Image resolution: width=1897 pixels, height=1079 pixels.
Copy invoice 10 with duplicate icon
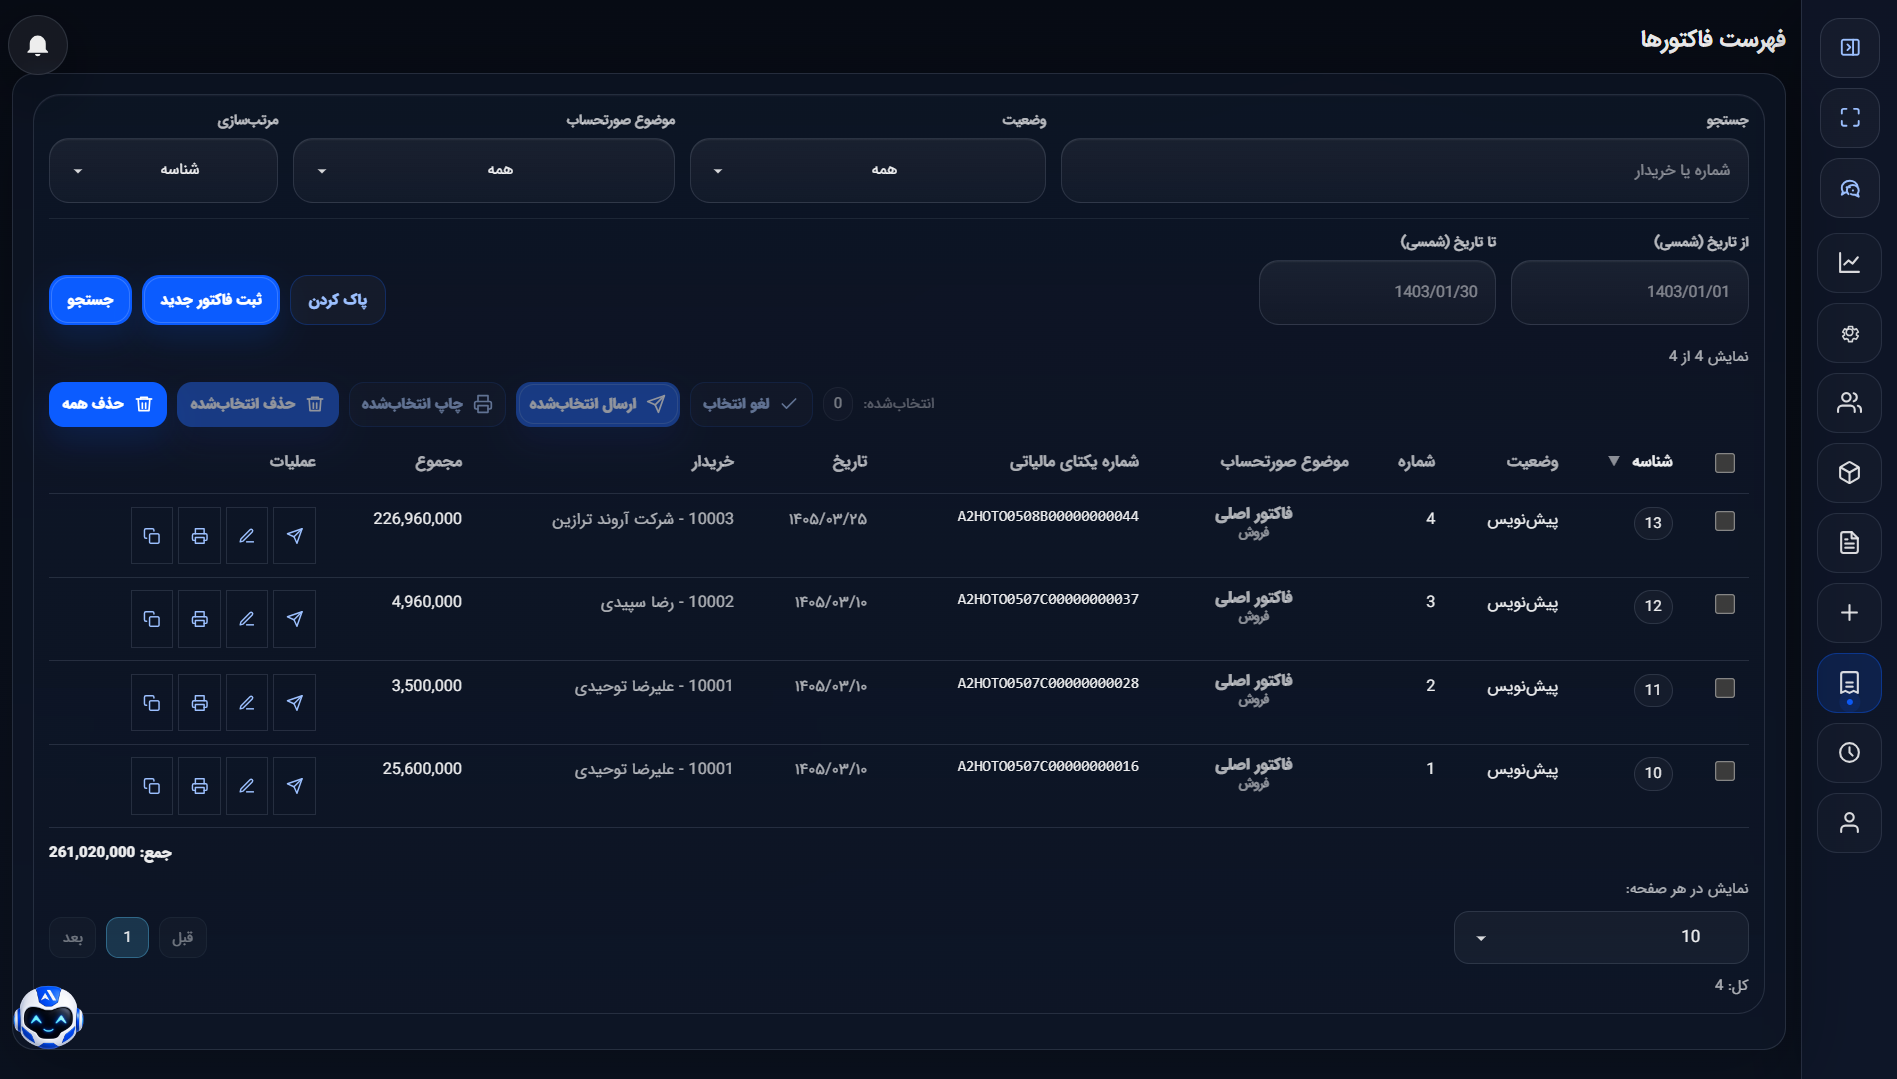pos(152,786)
